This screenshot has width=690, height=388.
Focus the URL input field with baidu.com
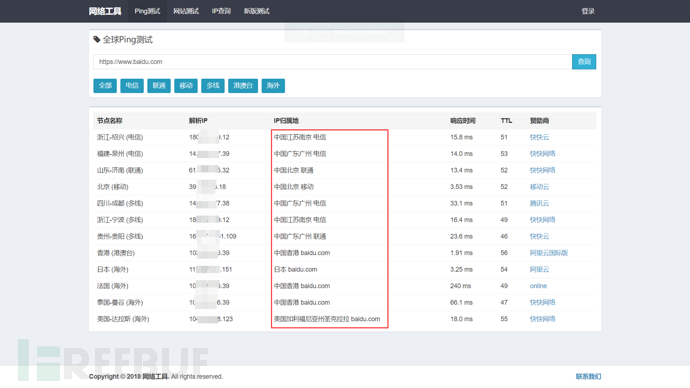332,62
